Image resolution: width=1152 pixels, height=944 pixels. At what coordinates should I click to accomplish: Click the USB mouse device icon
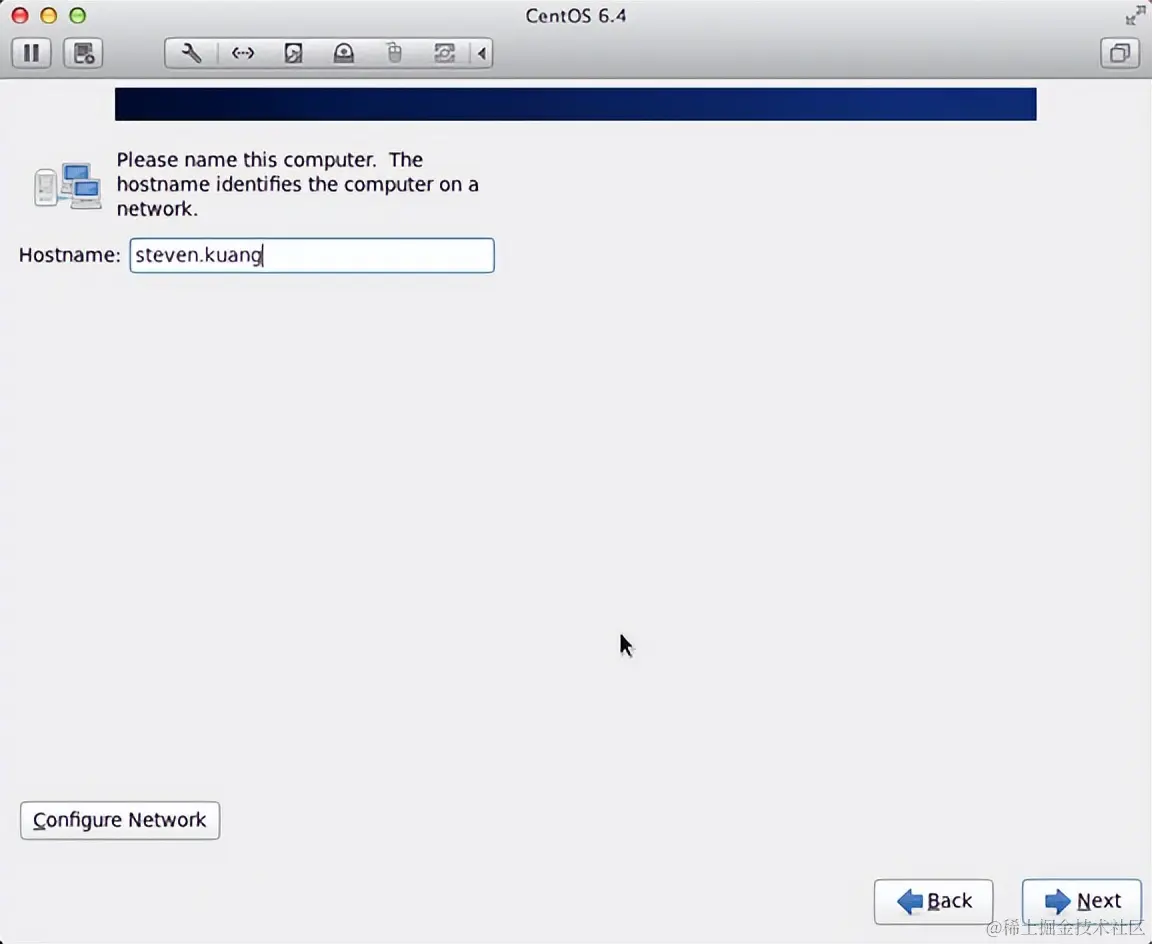pyautogui.click(x=395, y=53)
